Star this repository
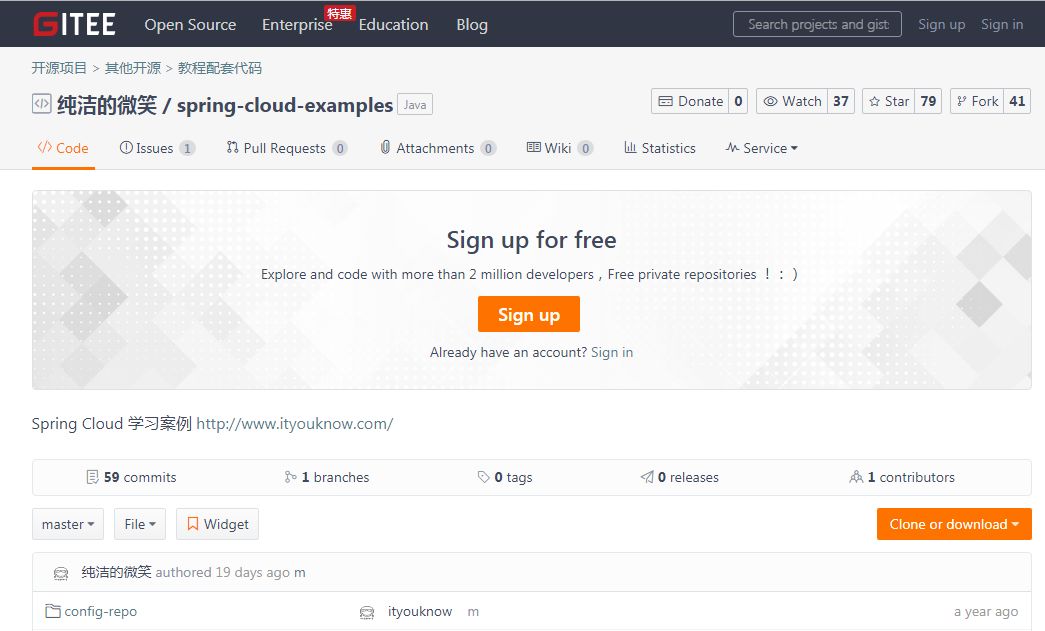 click(x=888, y=101)
